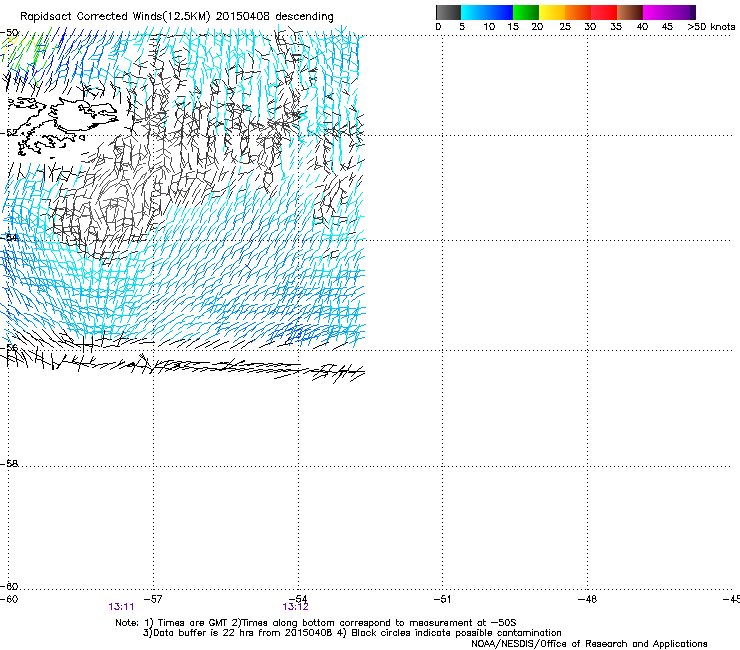Image resolution: width=740 pixels, height=650 pixels.
Task: Click the latitude axis label -58
Action: [9, 464]
